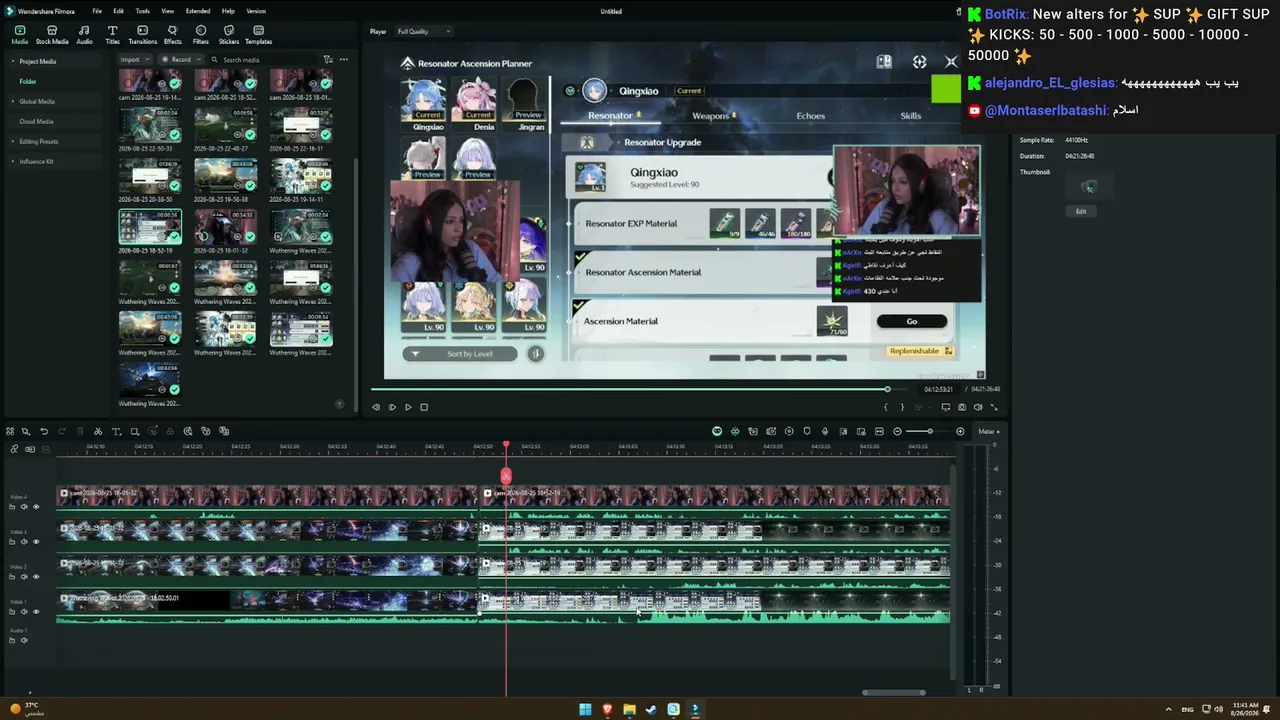Click the Edit button under Thumbnail
The image size is (1280, 720).
coord(1081,211)
